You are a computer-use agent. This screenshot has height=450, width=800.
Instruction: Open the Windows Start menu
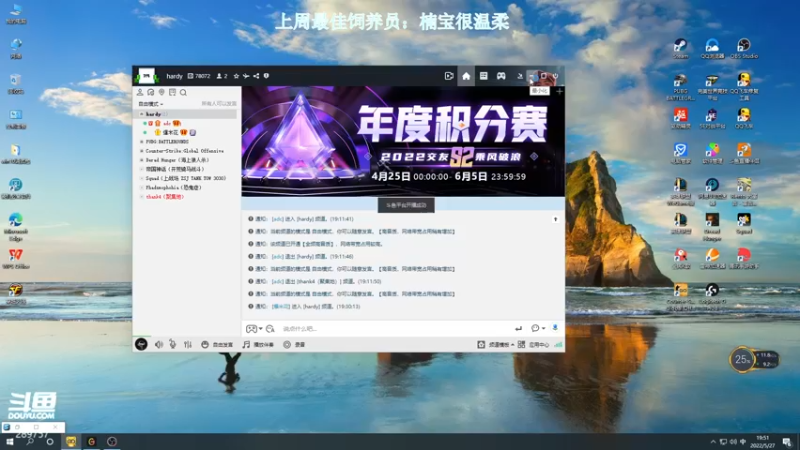tap(9, 442)
